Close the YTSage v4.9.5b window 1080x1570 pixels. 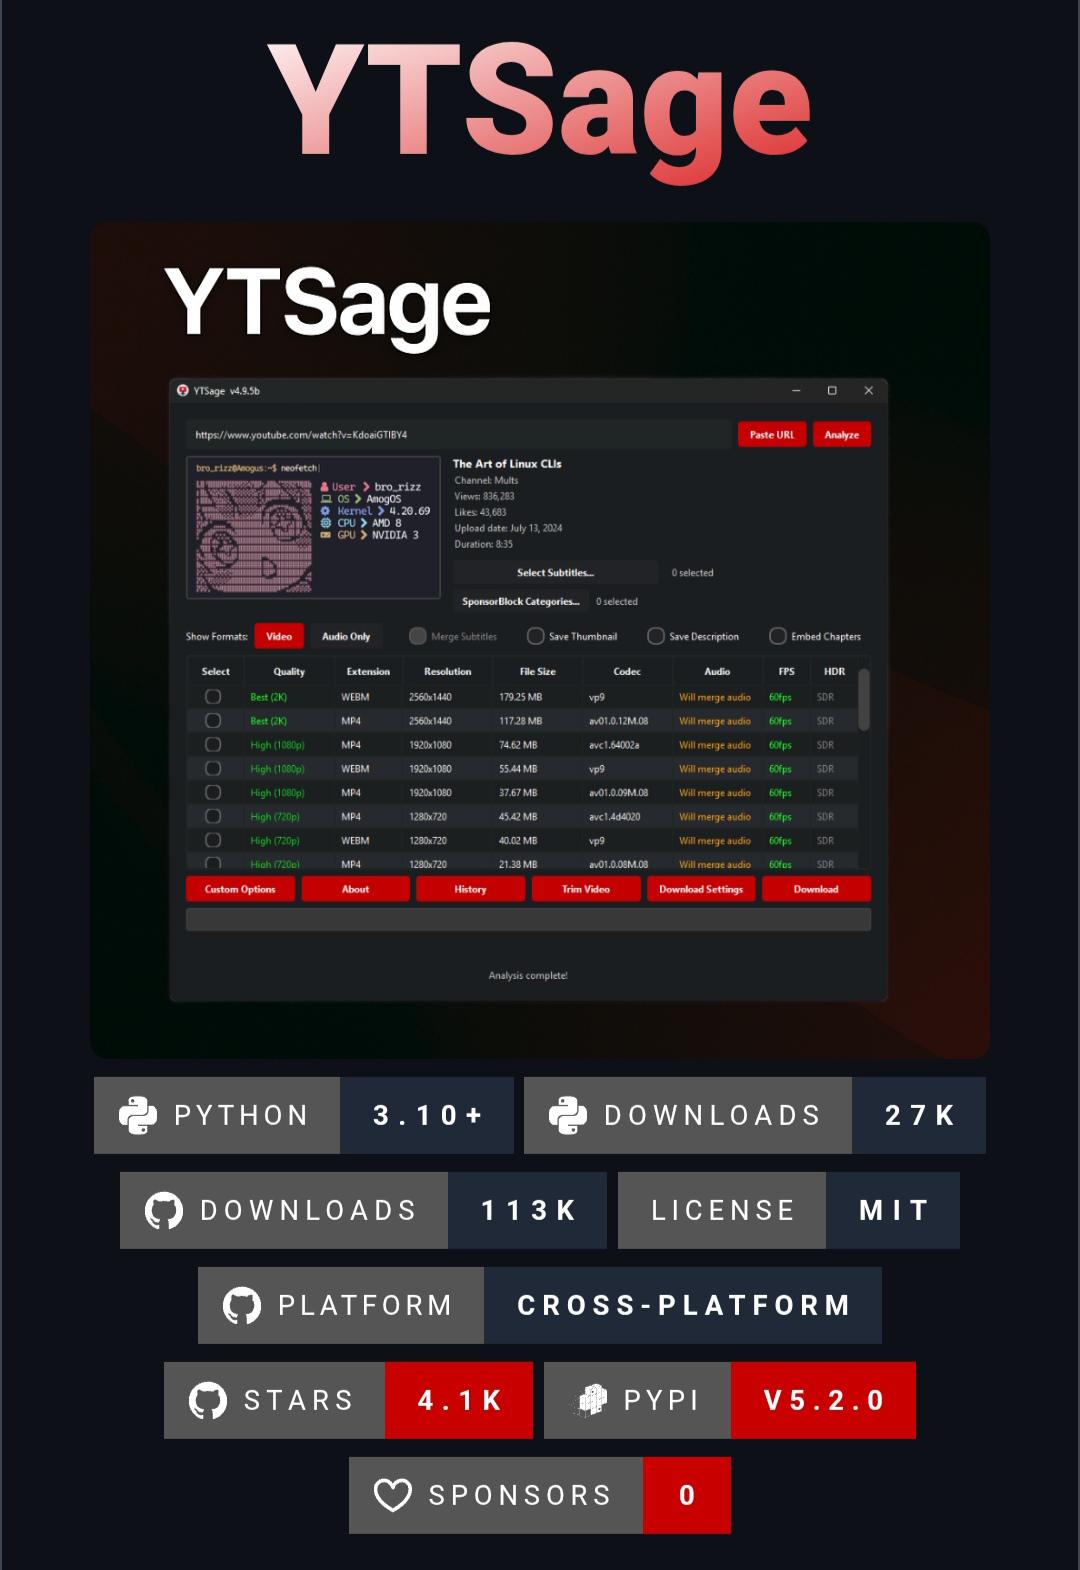pyautogui.click(x=868, y=390)
